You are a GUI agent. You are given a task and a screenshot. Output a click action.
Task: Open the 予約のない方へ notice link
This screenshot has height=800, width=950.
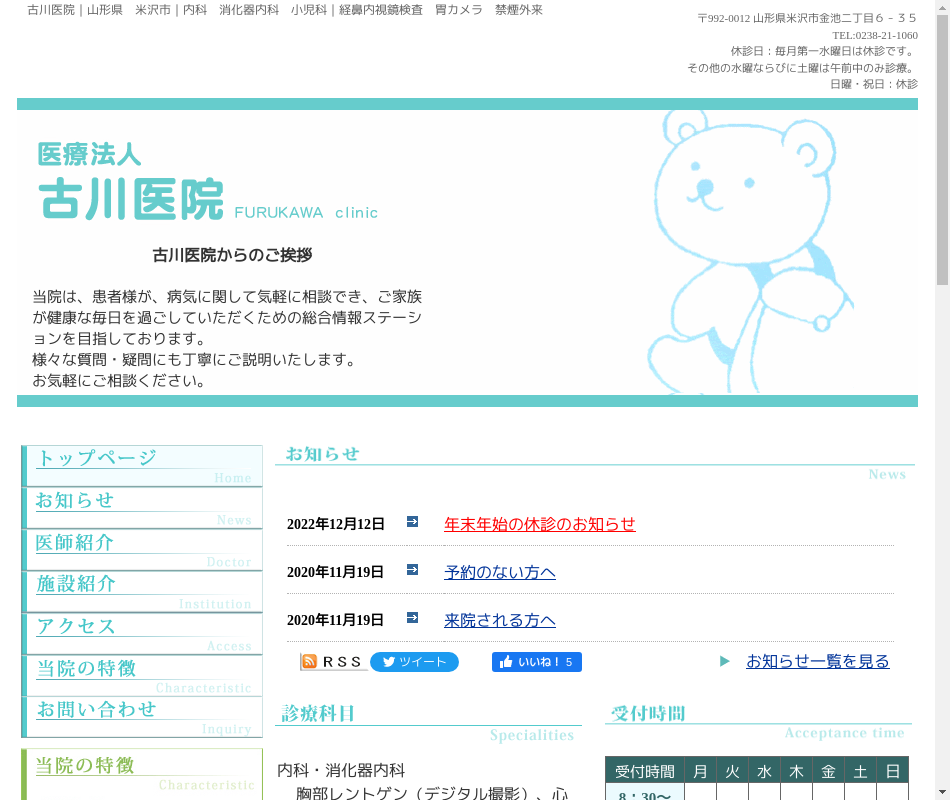[499, 573]
